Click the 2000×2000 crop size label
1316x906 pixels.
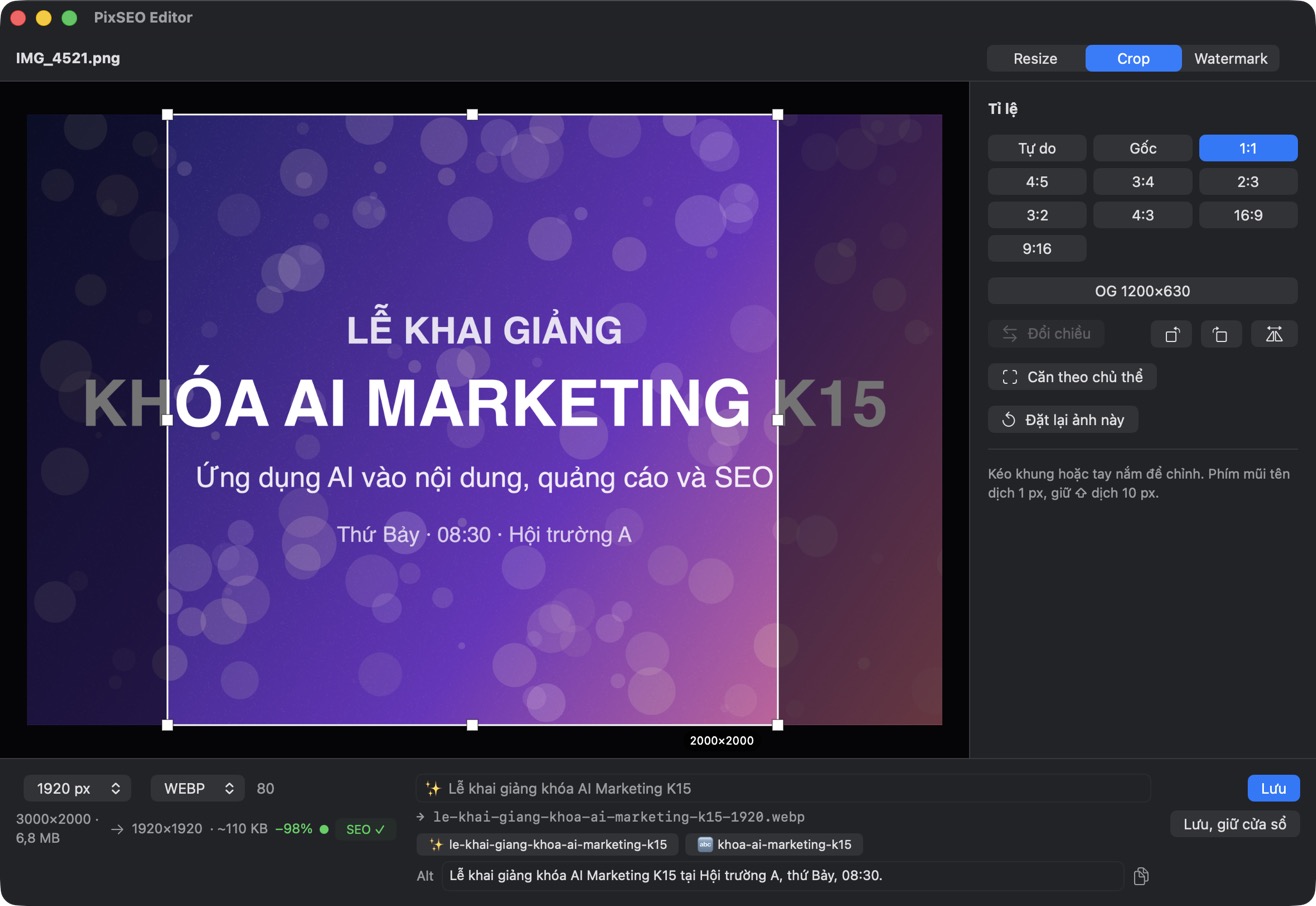(x=722, y=741)
